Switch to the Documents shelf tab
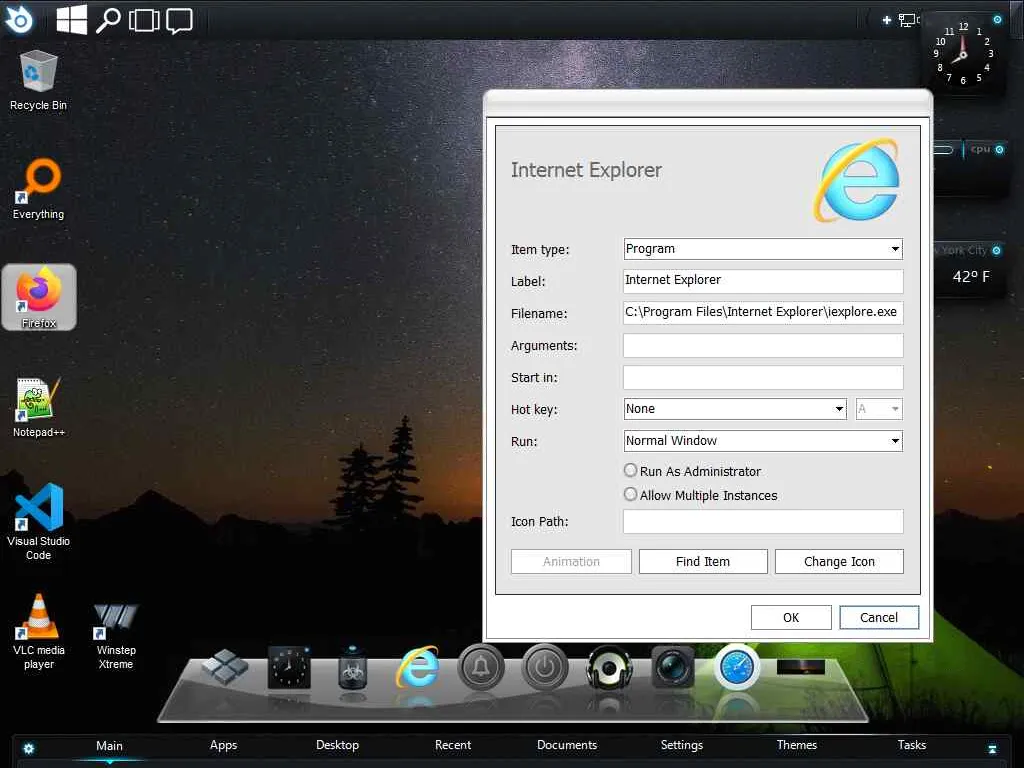This screenshot has width=1024, height=768. (x=567, y=745)
